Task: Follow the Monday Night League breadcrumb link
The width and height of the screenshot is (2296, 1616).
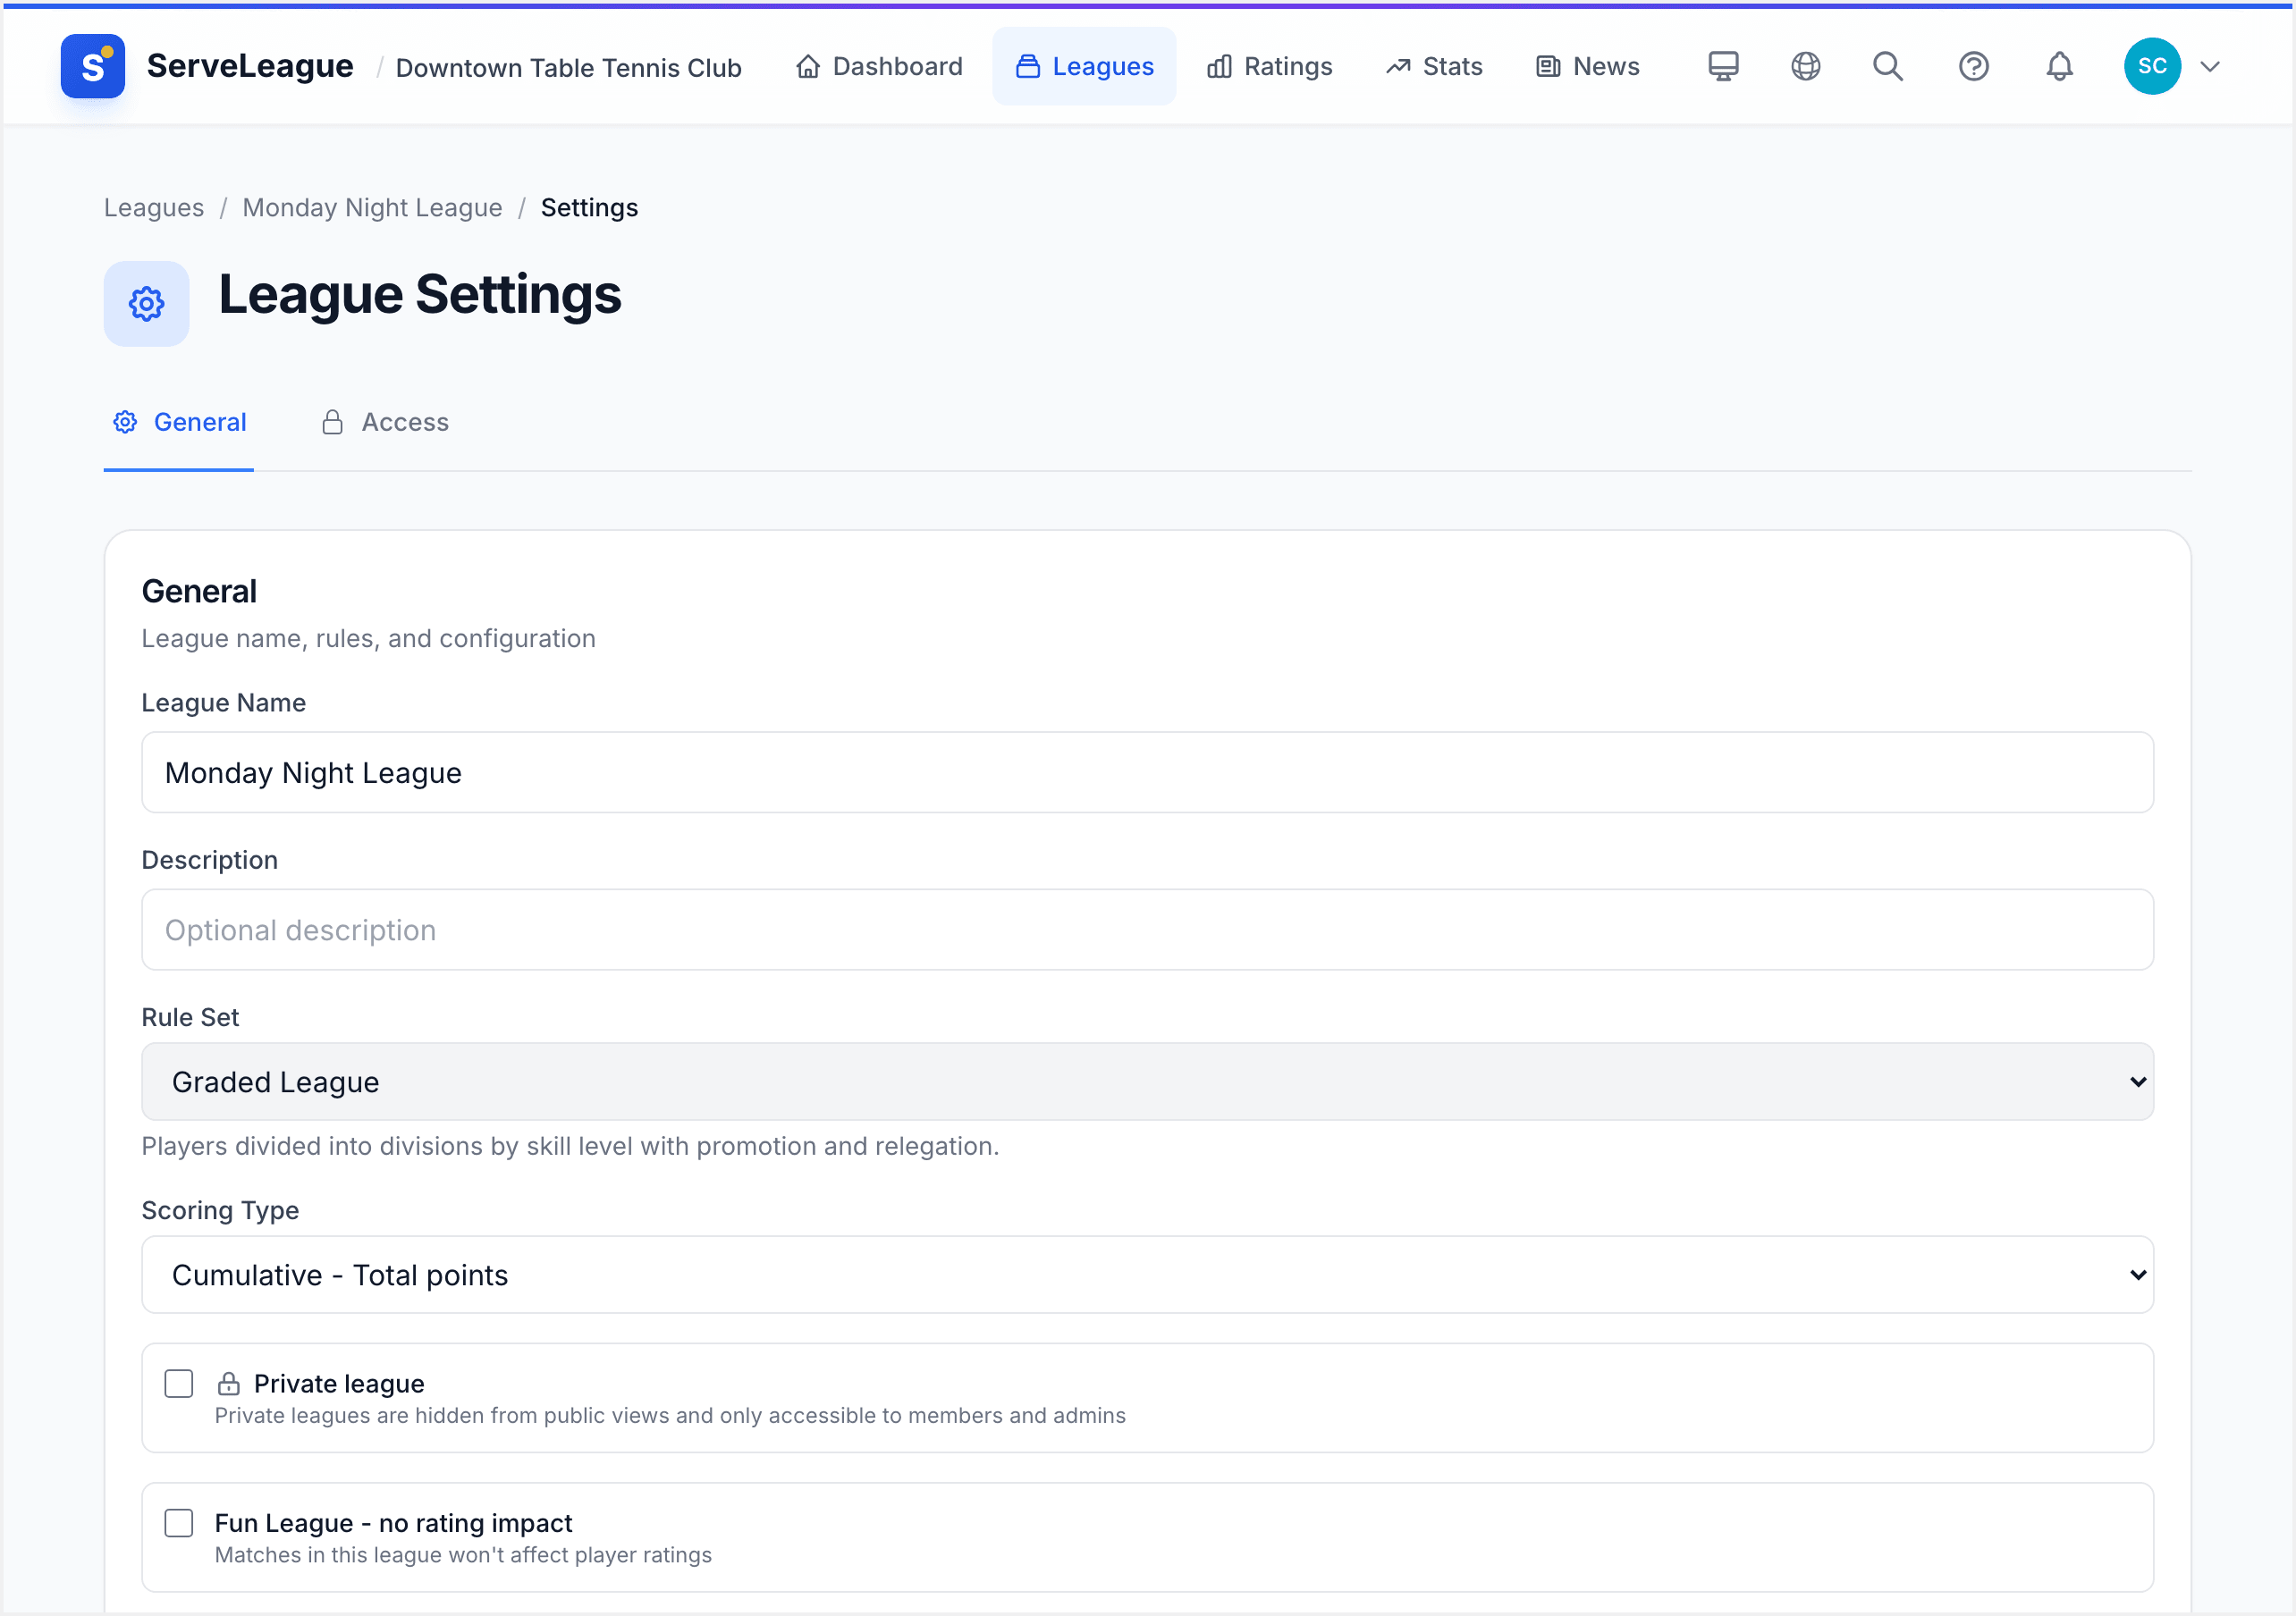Action: click(372, 207)
